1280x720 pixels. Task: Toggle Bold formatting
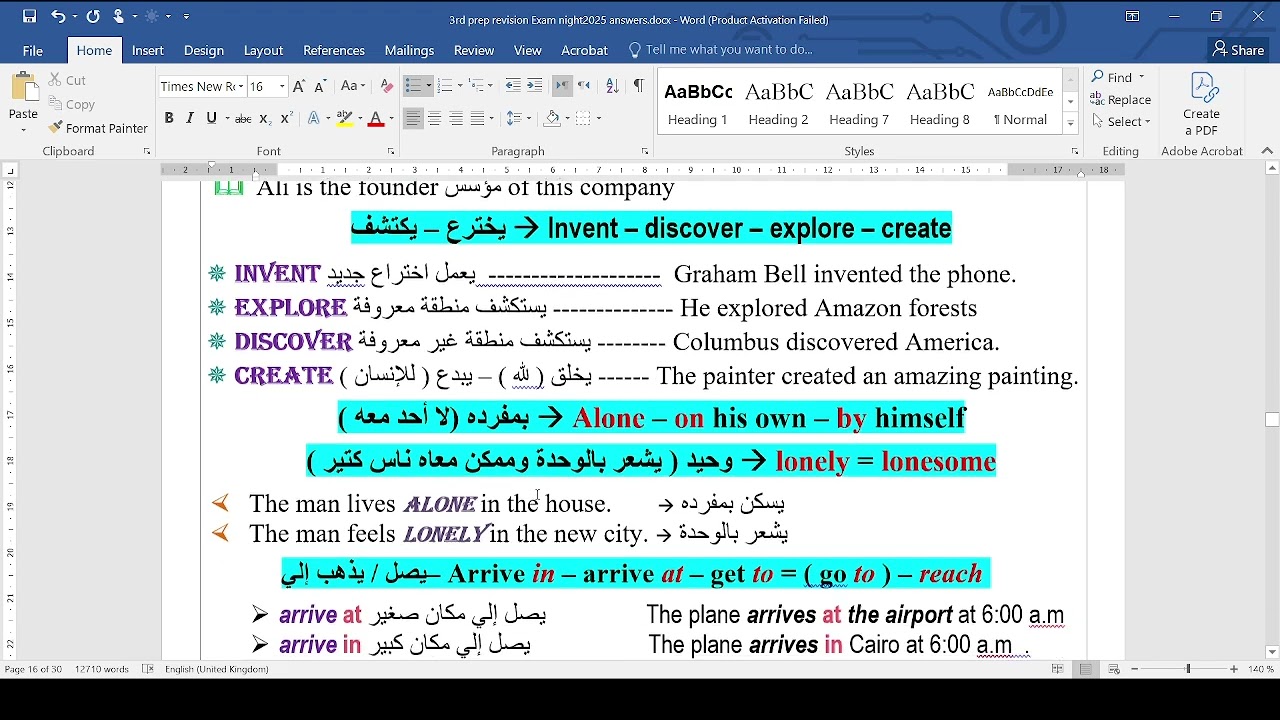tap(169, 118)
